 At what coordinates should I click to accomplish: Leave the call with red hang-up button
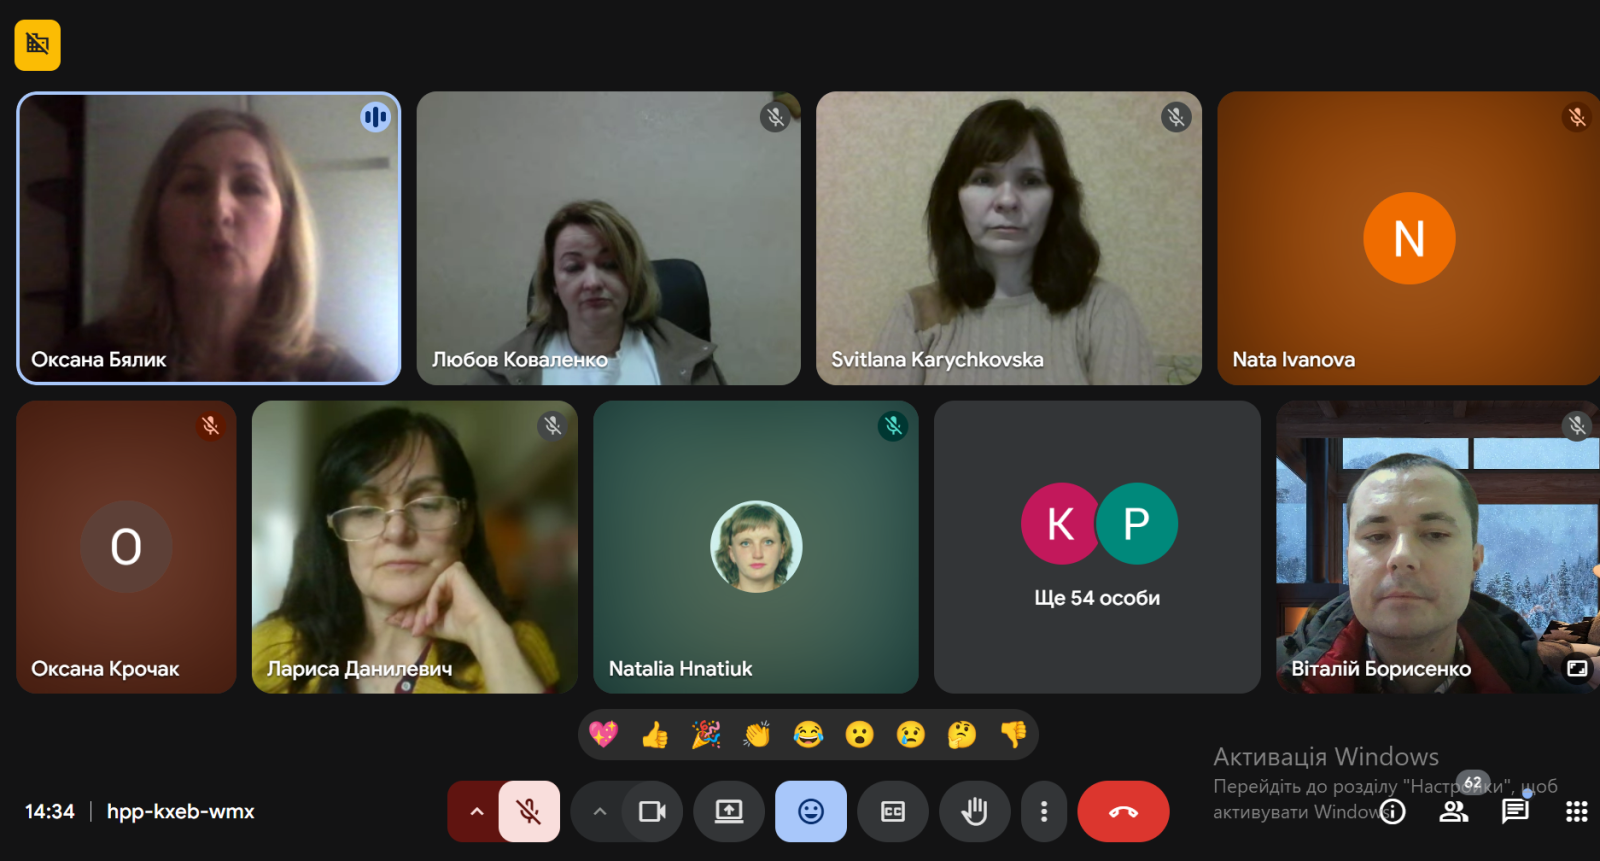pos(1123,811)
